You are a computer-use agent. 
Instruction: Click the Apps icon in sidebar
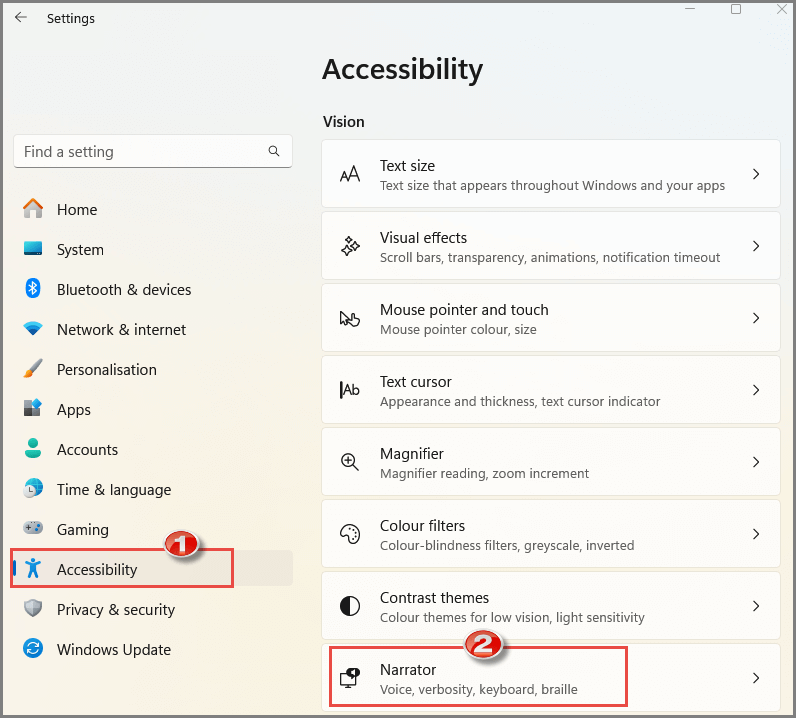pyautogui.click(x=33, y=408)
